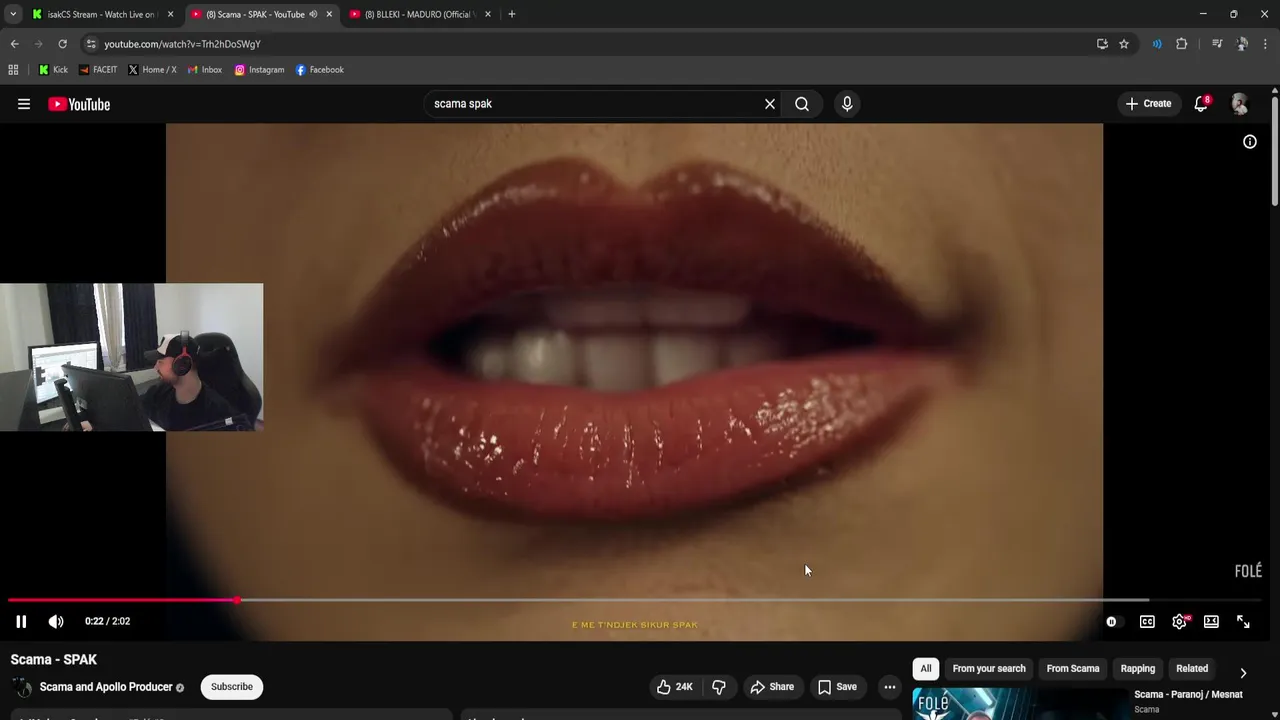The image size is (1280, 720).
Task: Open the browser extensions puzzle icon
Action: (1181, 44)
